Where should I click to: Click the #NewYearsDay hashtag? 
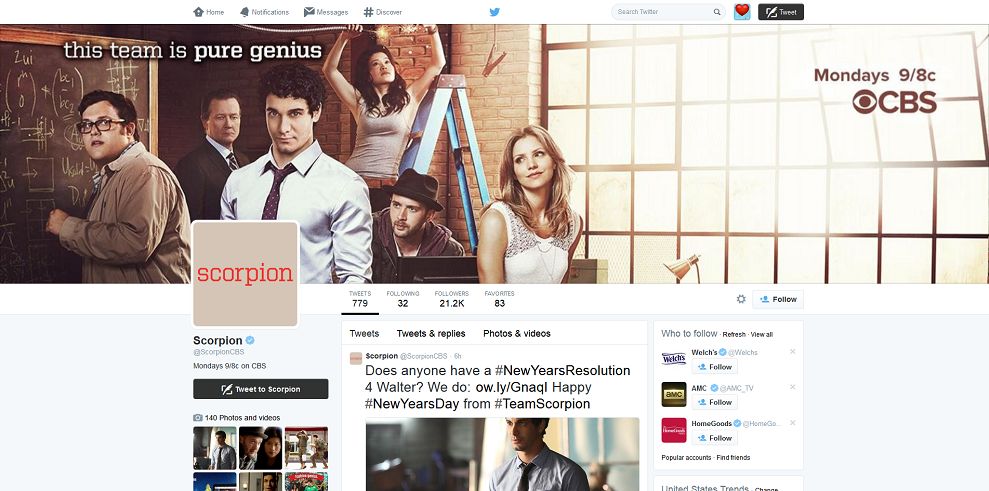pyautogui.click(x=412, y=404)
